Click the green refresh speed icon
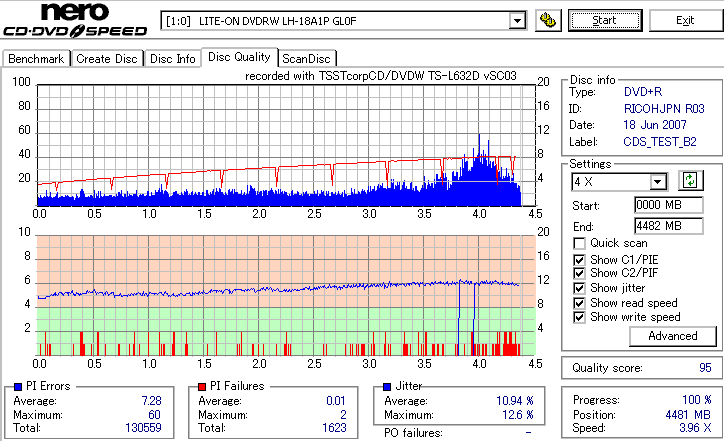Viewport: 724px width, 441px height. [x=690, y=181]
